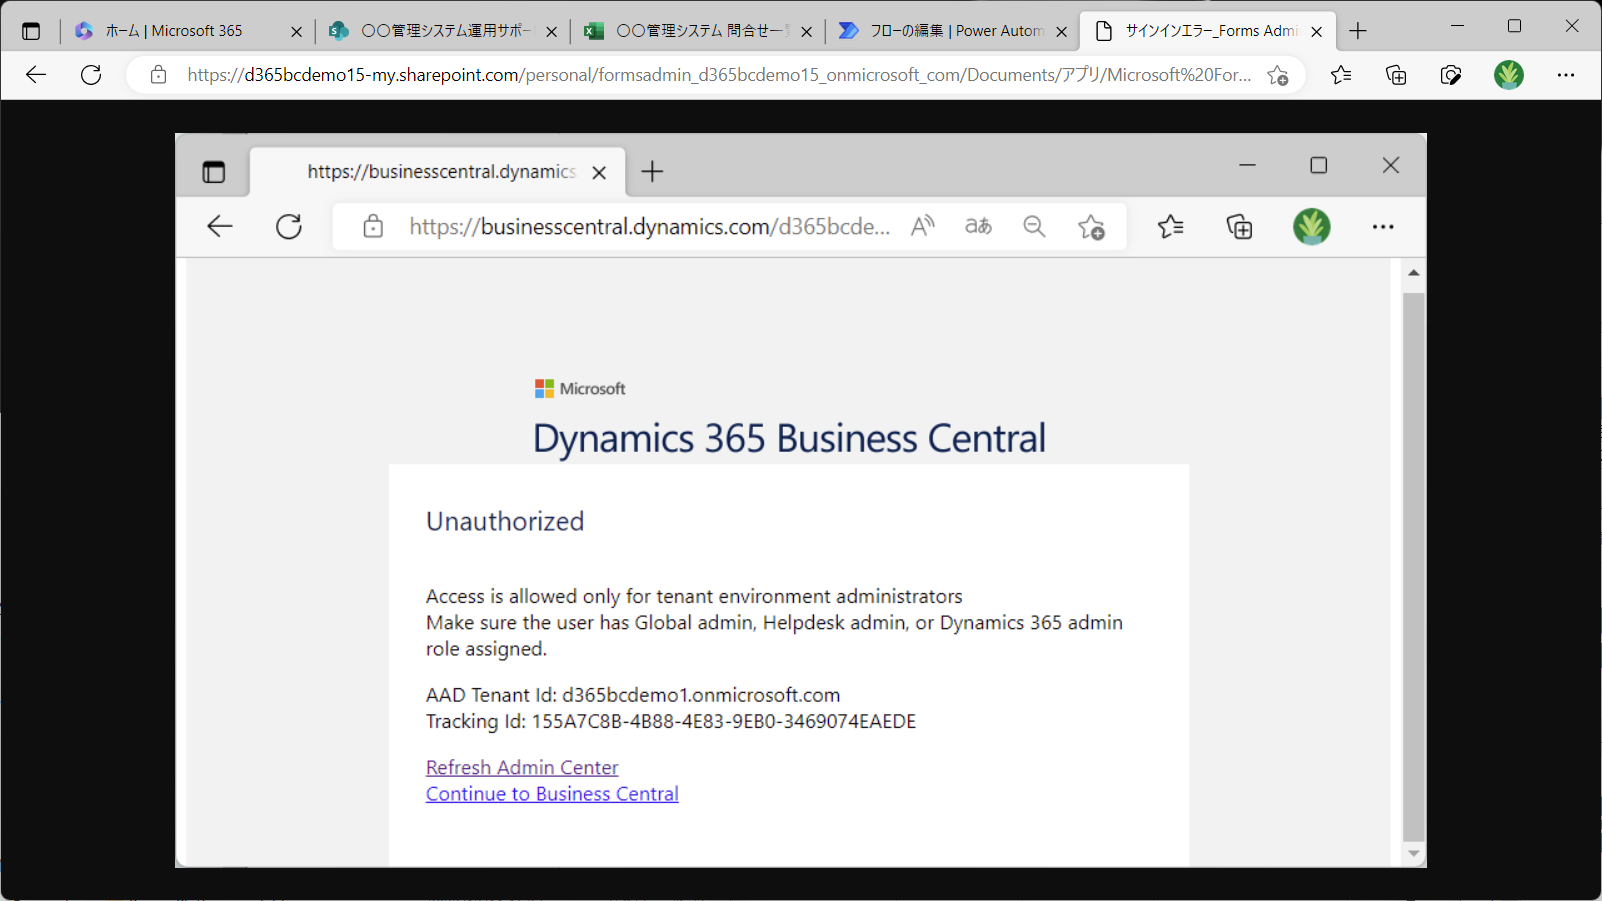1602x901 pixels.
Task: Open the tab actions menu in the inner window
Action: [214, 171]
